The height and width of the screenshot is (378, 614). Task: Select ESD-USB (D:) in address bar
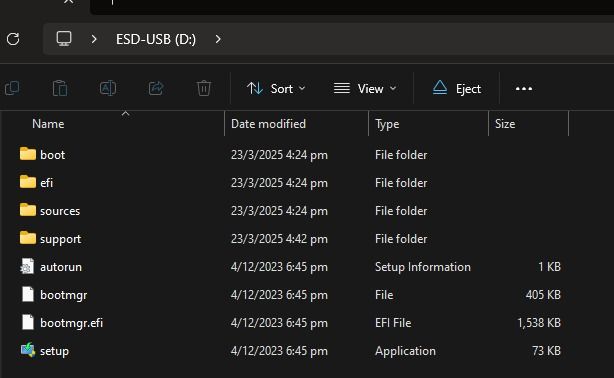pyautogui.click(x=156, y=39)
